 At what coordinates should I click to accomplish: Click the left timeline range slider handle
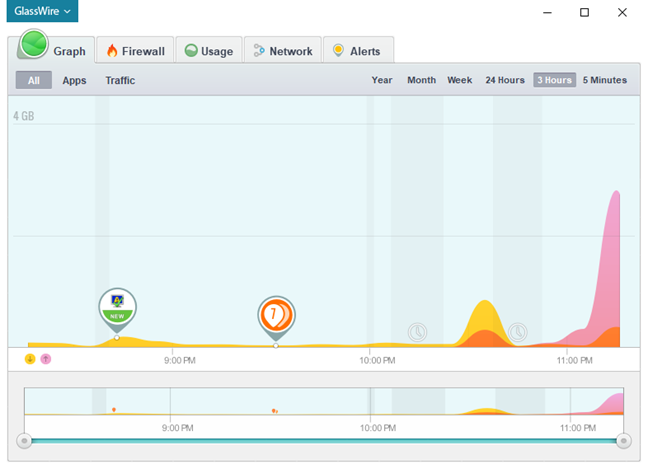pyautogui.click(x=24, y=441)
